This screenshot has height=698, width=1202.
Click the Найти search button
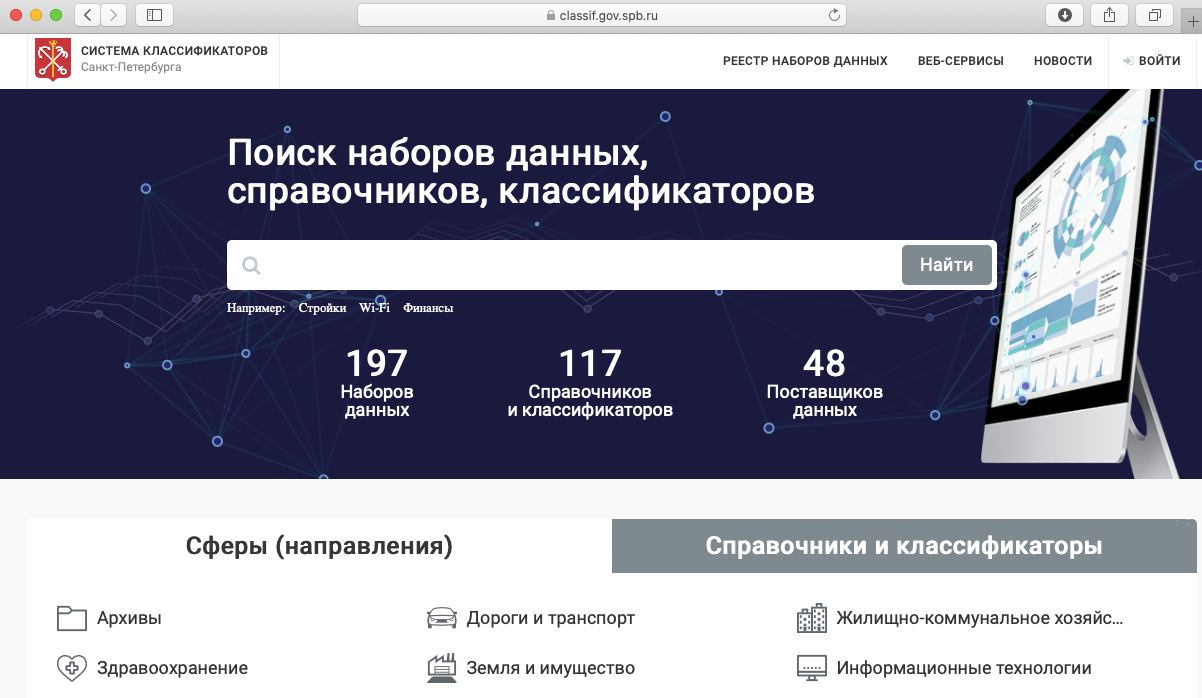pyautogui.click(x=946, y=265)
